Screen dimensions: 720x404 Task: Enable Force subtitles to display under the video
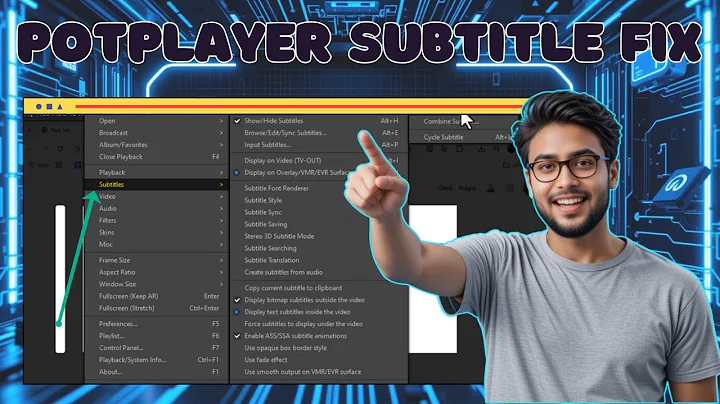(x=303, y=324)
